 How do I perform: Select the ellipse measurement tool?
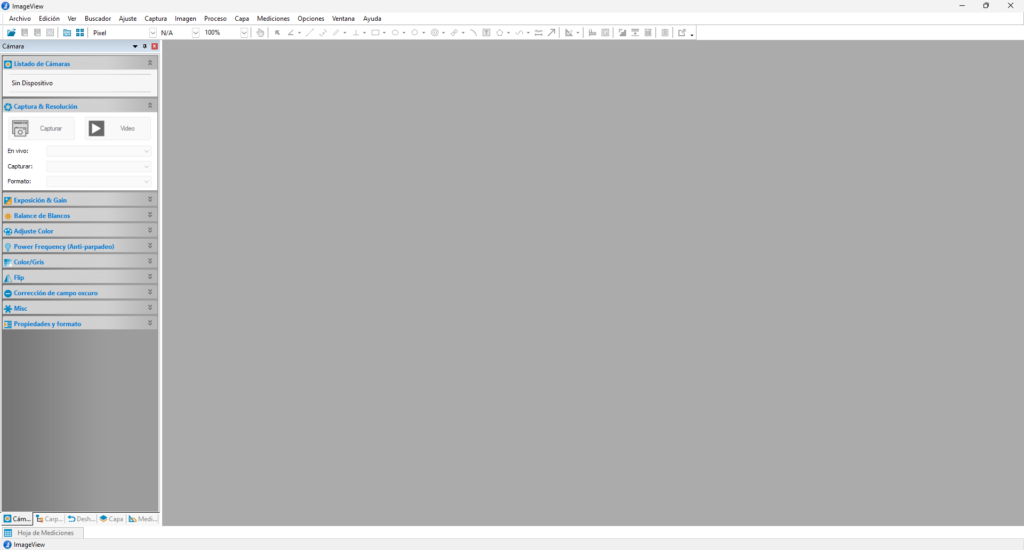(x=395, y=33)
